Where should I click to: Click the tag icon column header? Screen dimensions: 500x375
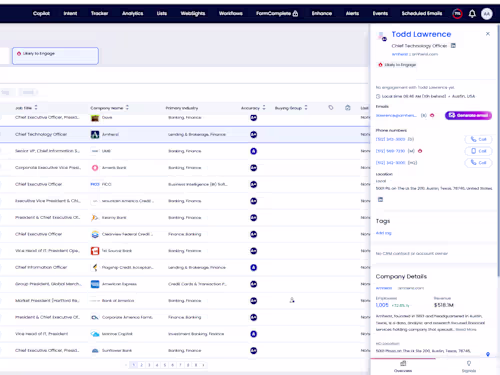click(x=331, y=108)
